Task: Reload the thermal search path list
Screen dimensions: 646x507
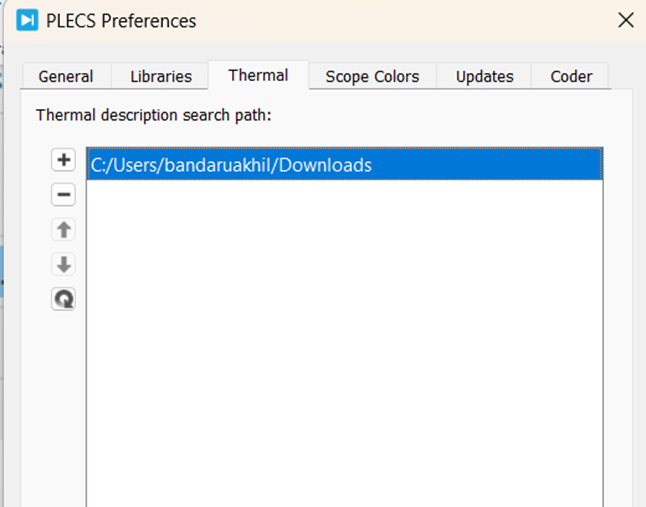Action: [64, 299]
